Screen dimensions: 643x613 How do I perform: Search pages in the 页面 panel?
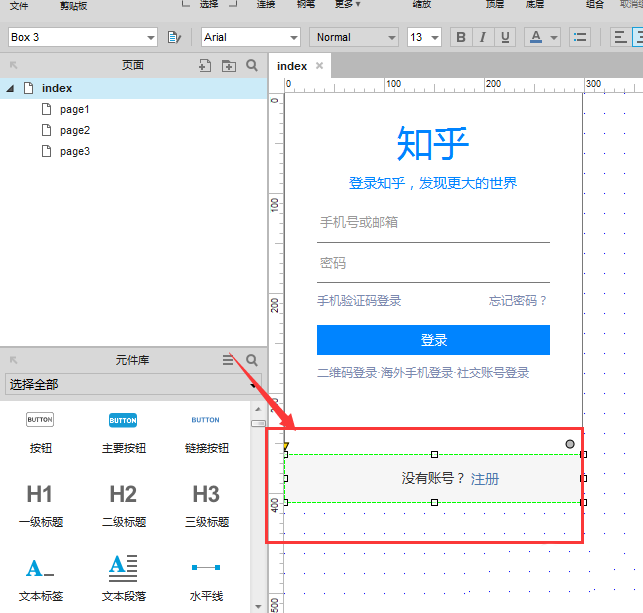tap(252, 65)
